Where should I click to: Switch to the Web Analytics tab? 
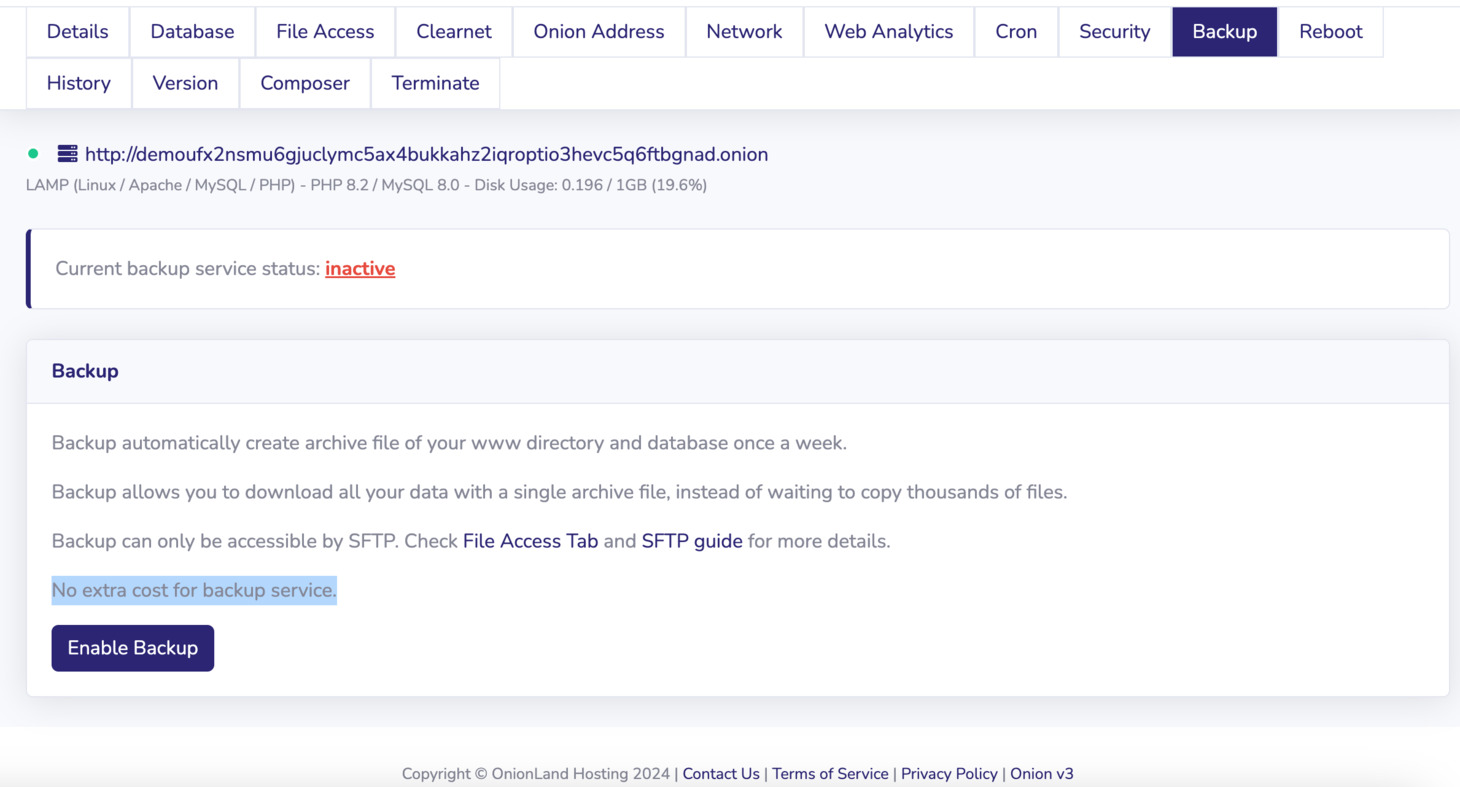[889, 32]
